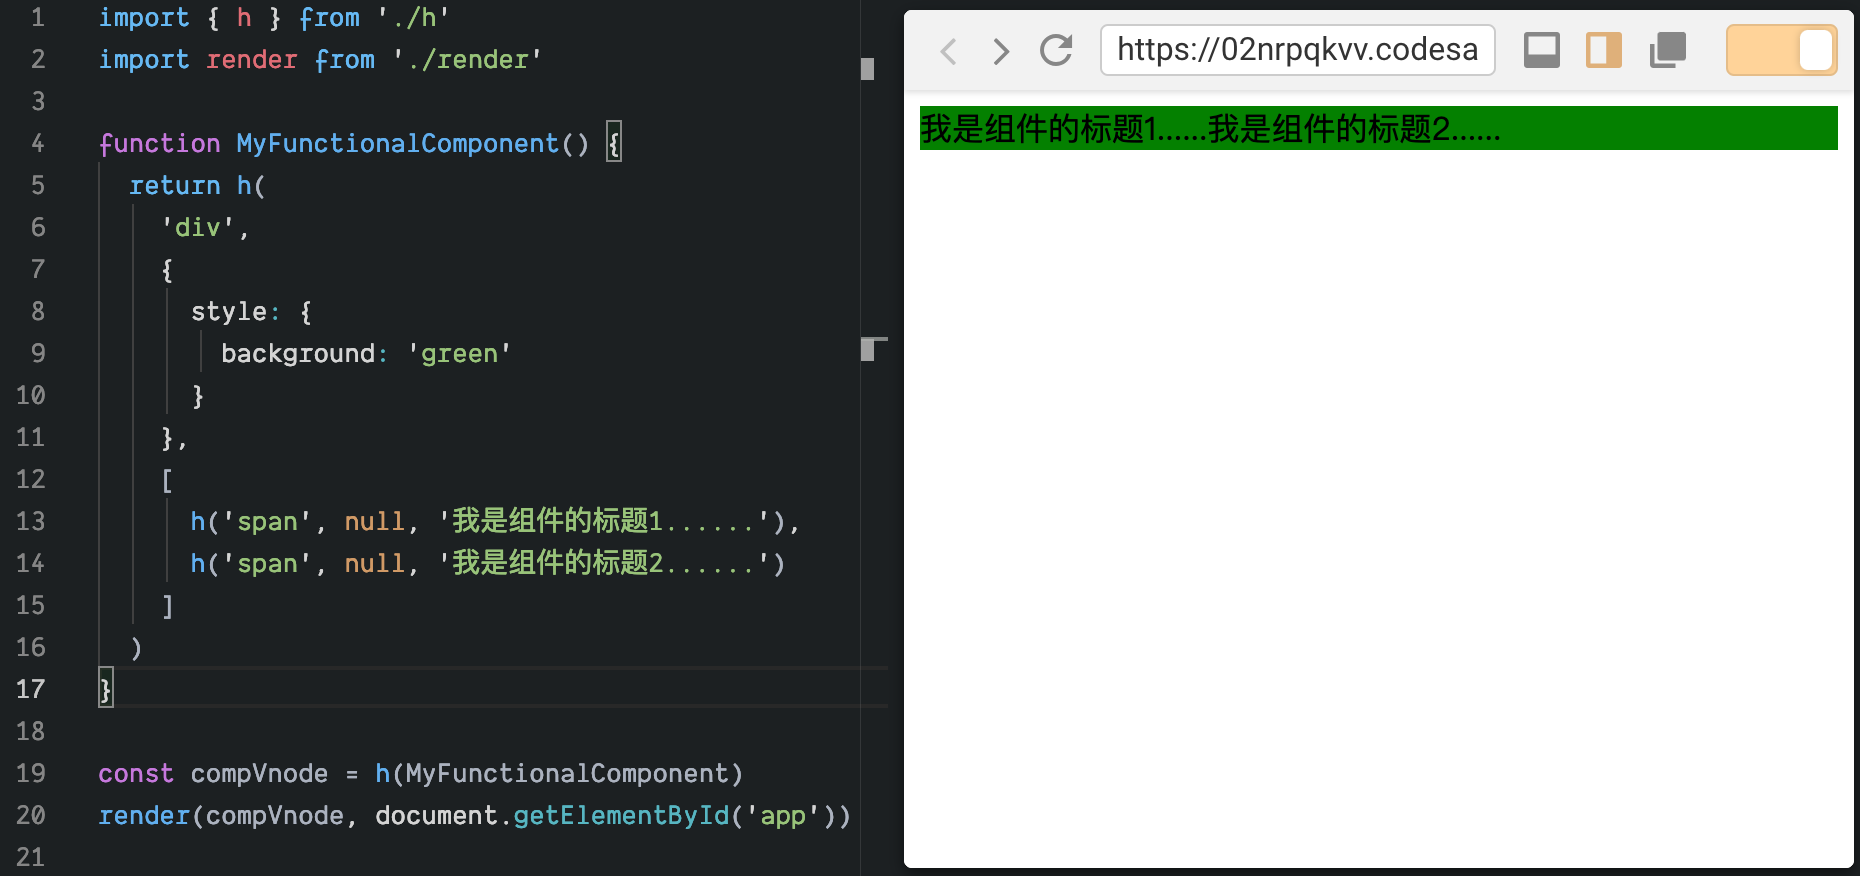
Task: Toggle the orange switch in the preview toolbar
Action: (x=1781, y=50)
